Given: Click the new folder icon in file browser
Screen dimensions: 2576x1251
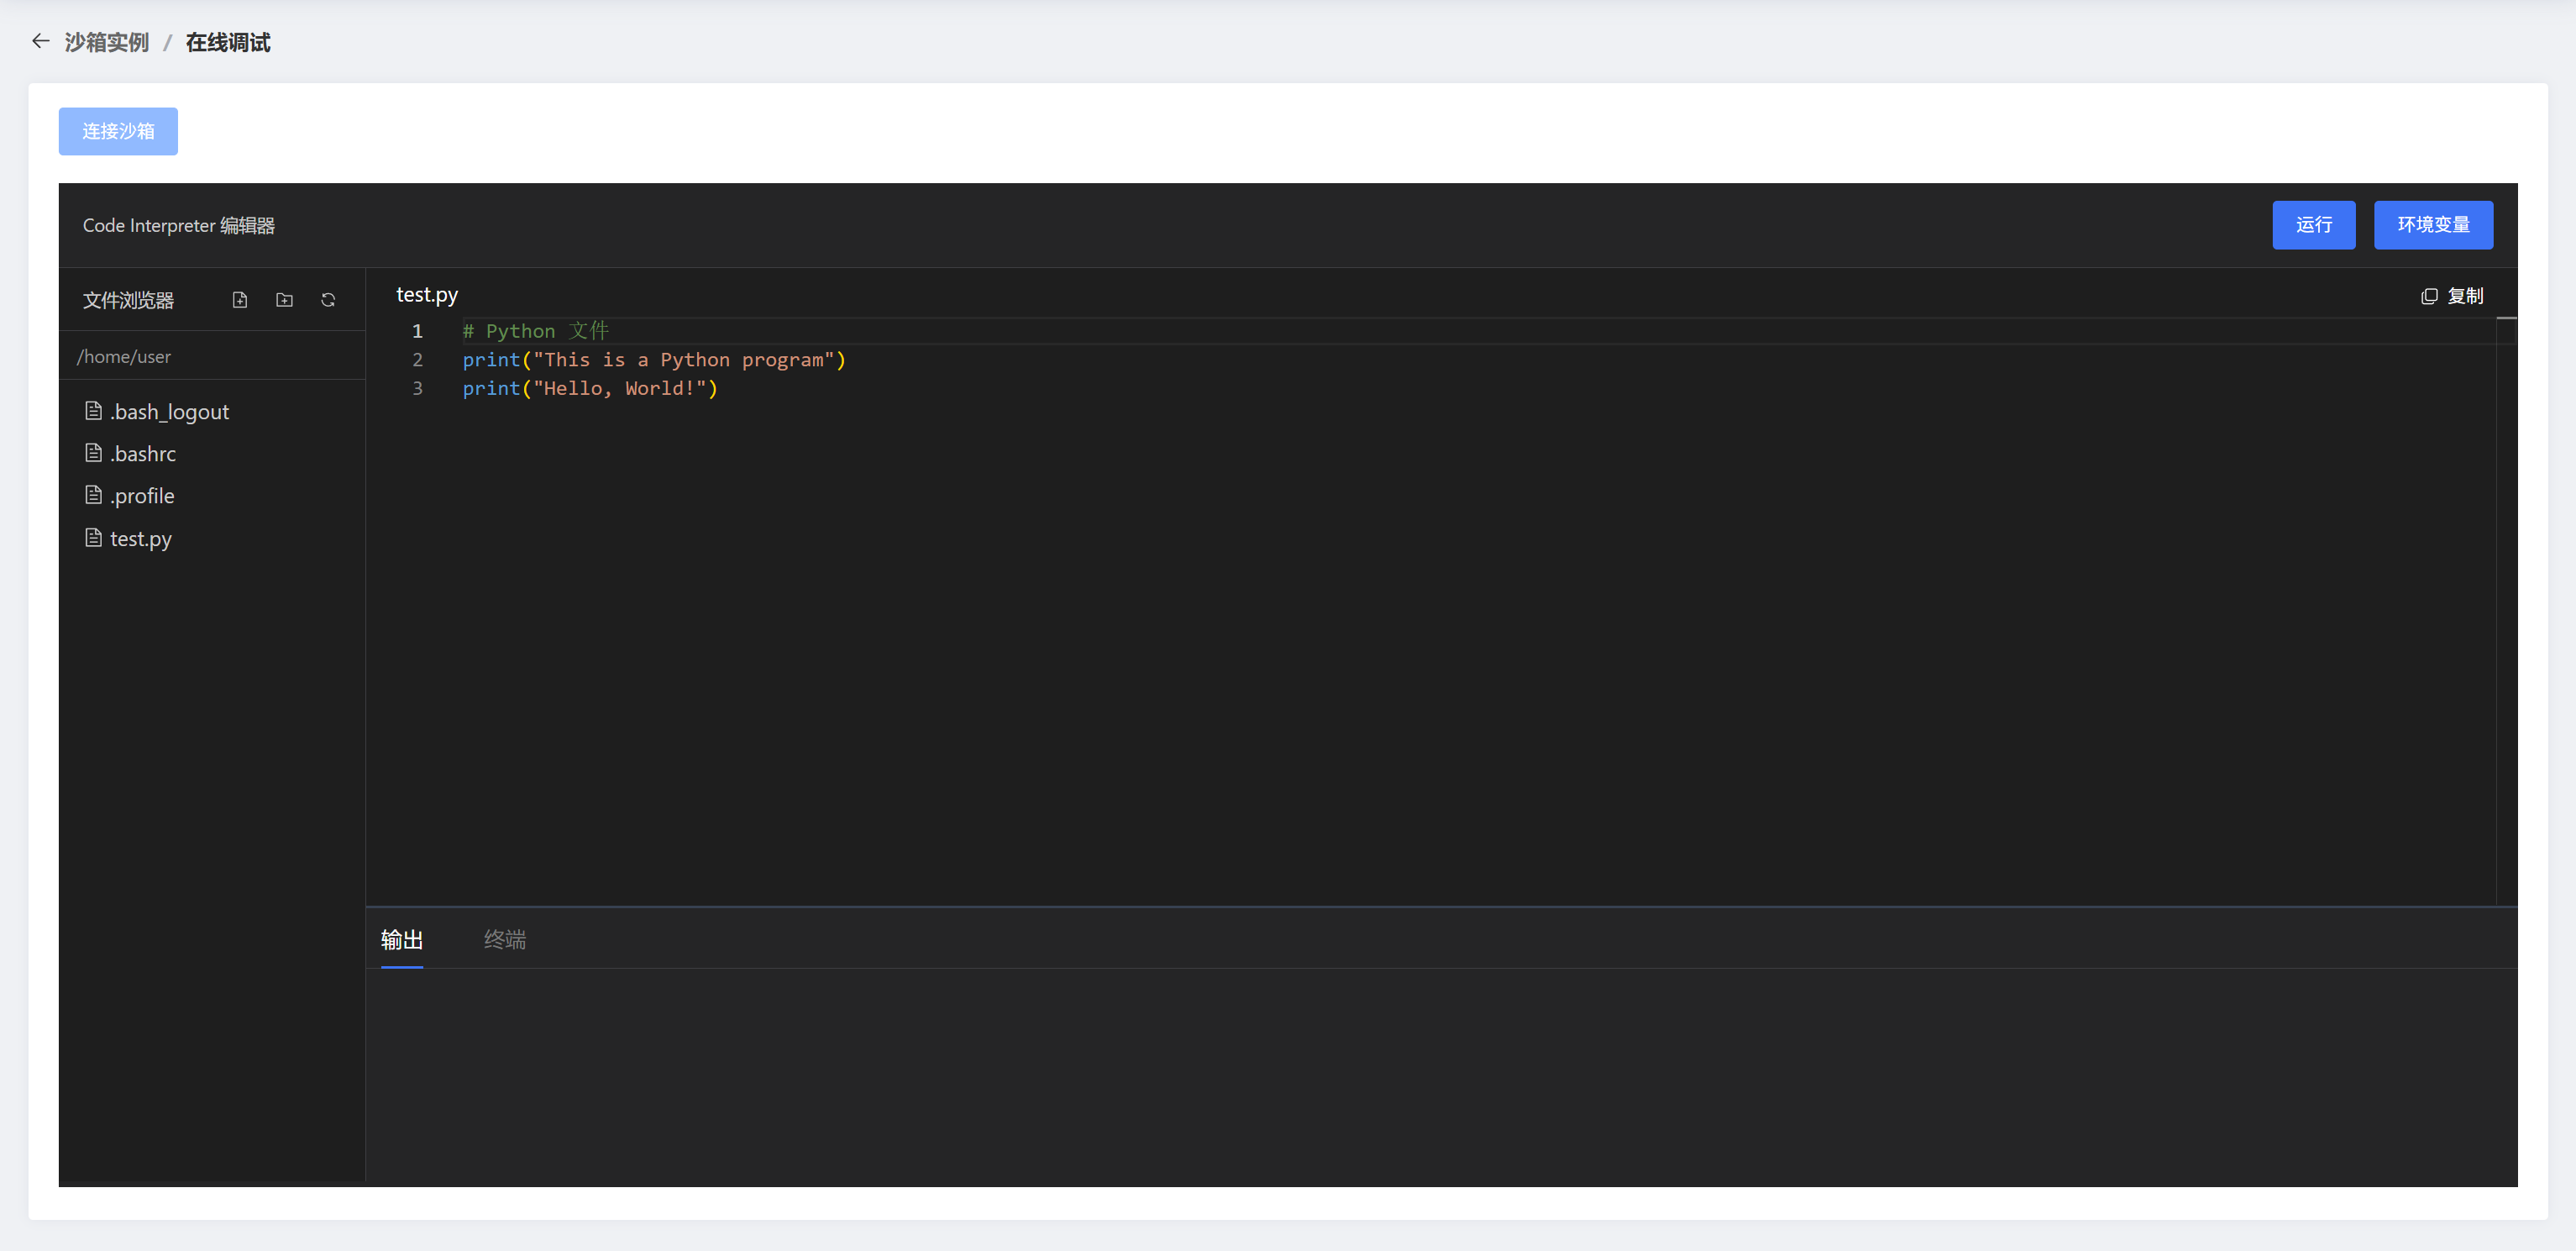Looking at the screenshot, I should (284, 300).
